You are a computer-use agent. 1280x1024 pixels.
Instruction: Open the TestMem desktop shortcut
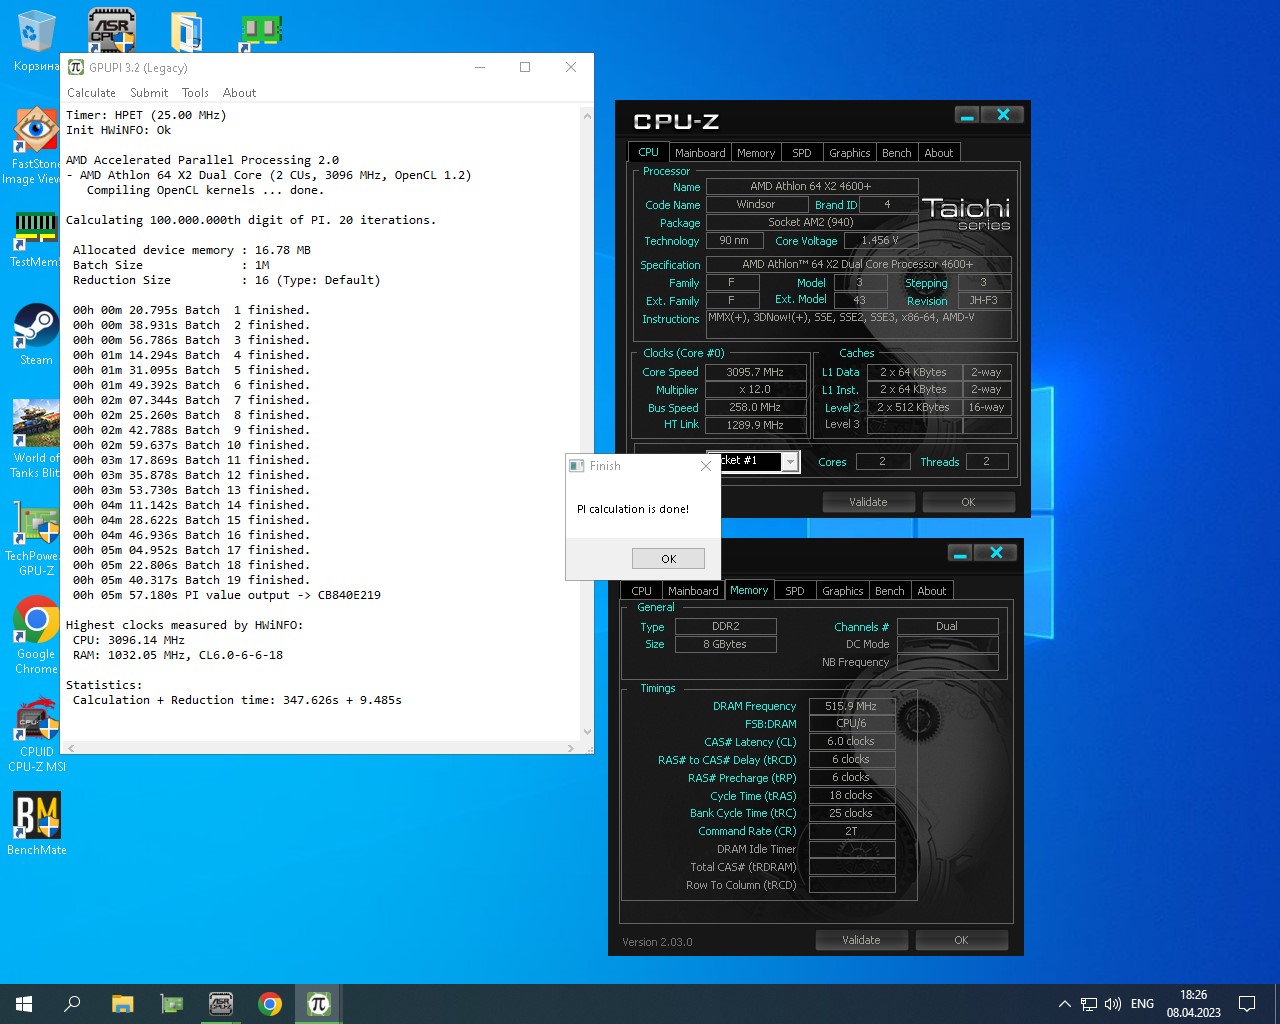(36, 238)
